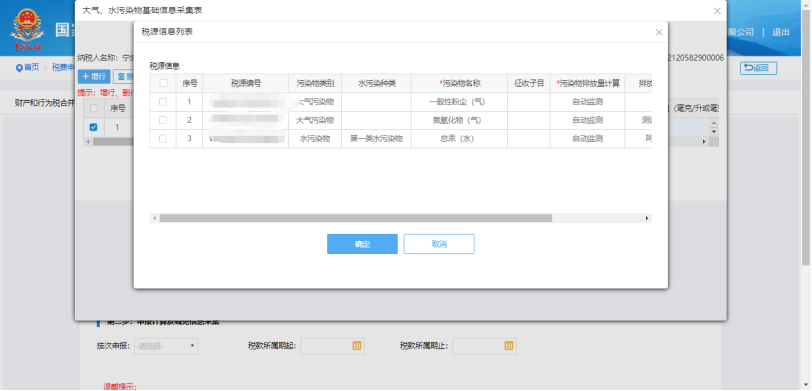Close the 大气、水污染物基础信息采集表 window
Image resolution: width=812 pixels, height=391 pixels.
[x=717, y=11]
